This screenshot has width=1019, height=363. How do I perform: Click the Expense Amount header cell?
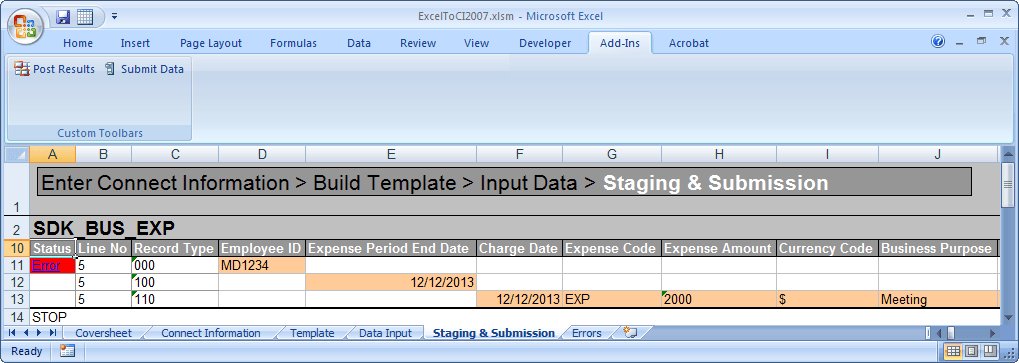(719, 248)
